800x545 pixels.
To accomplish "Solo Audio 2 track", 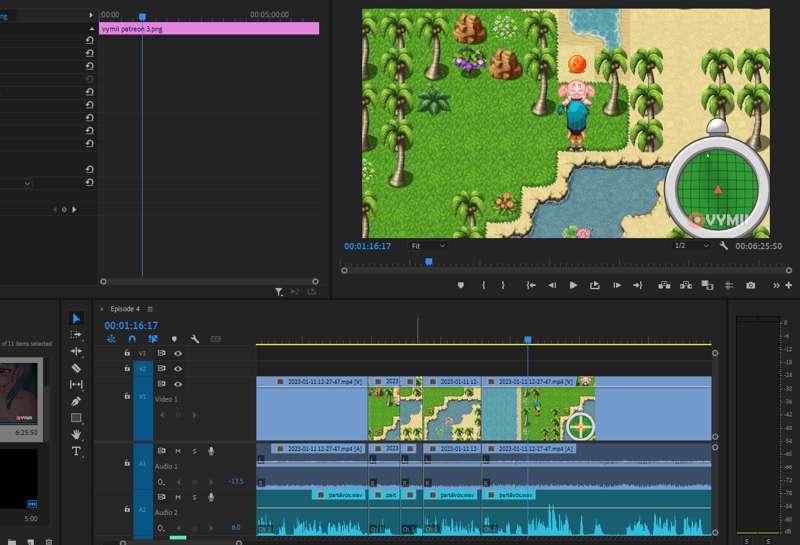I will [194, 497].
